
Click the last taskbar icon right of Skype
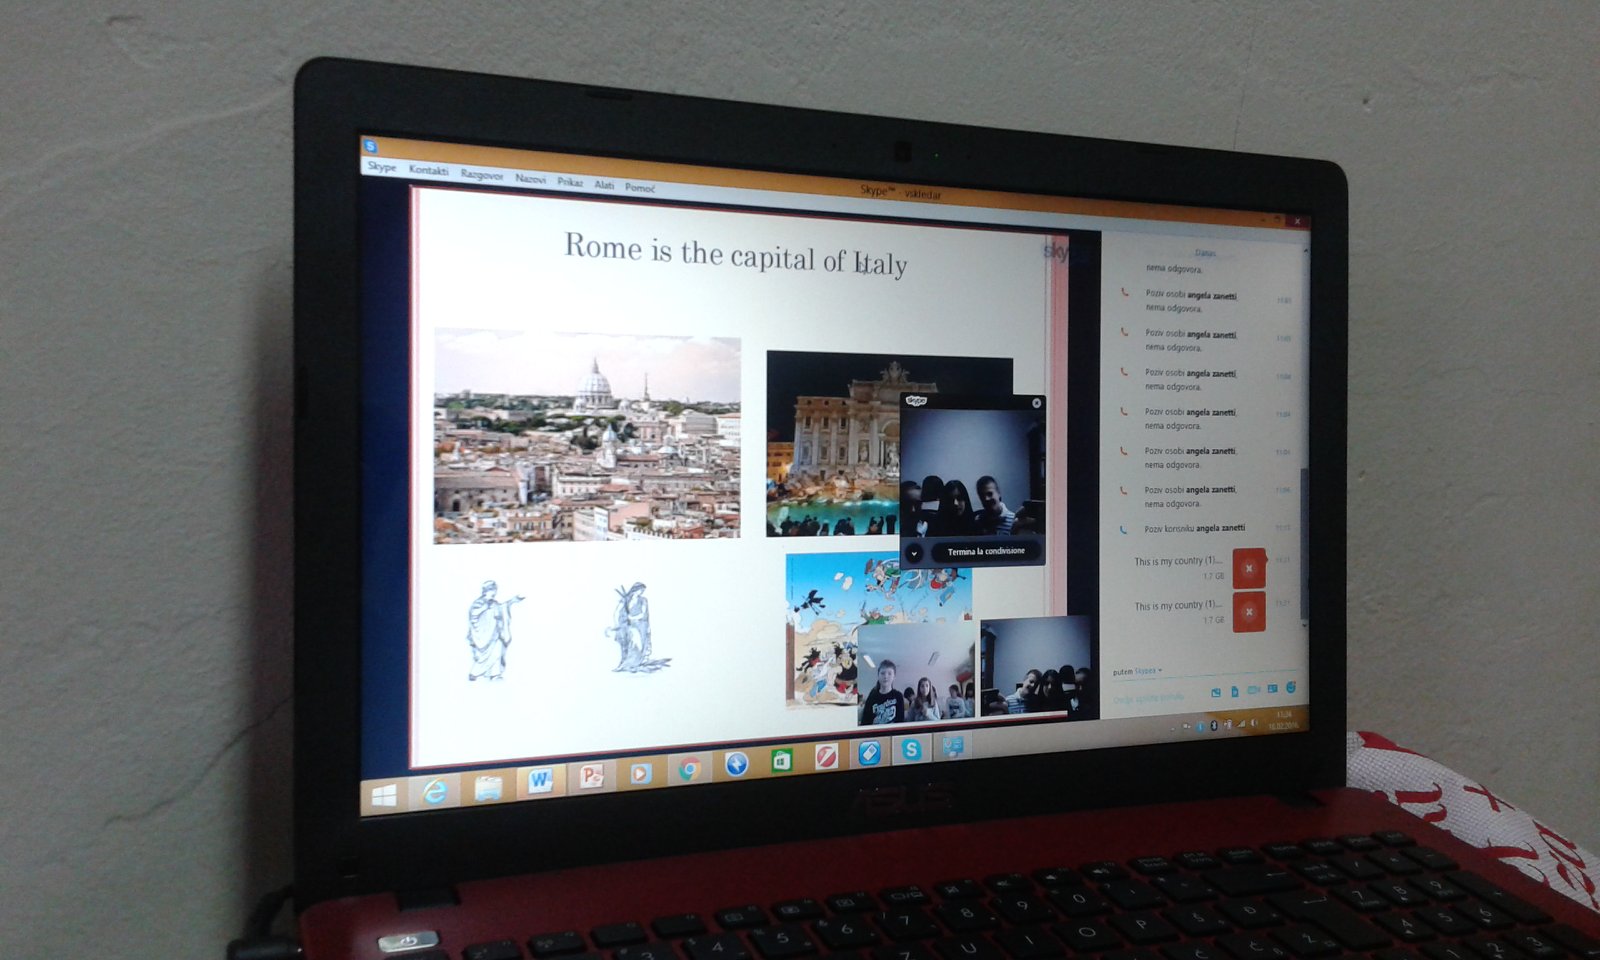(x=952, y=746)
